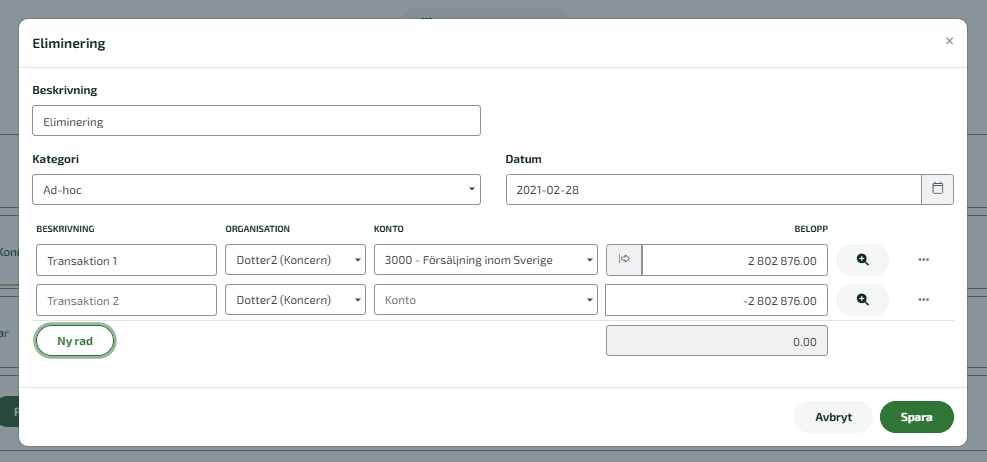The width and height of the screenshot is (987, 462).
Task: Click the Transaktion 2 placeholder field
Action: coord(127,300)
